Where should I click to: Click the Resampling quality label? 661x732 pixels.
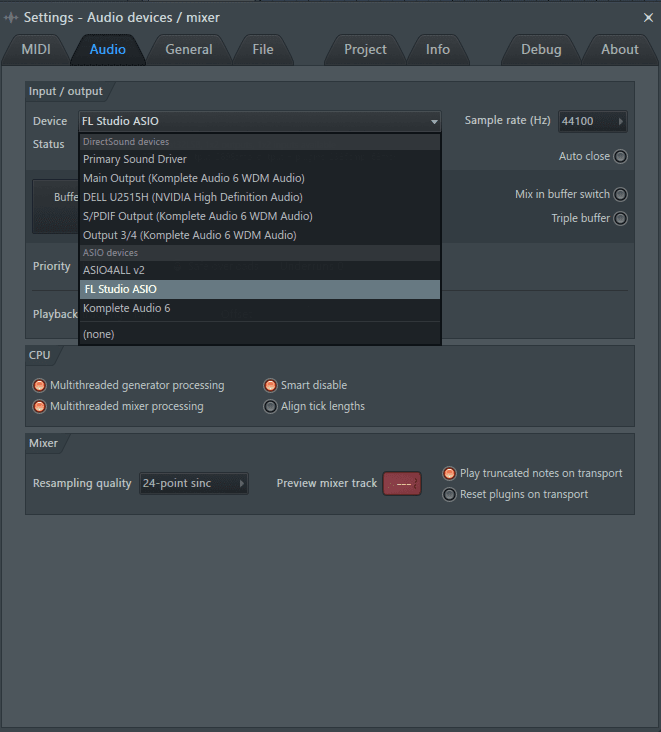tap(82, 484)
